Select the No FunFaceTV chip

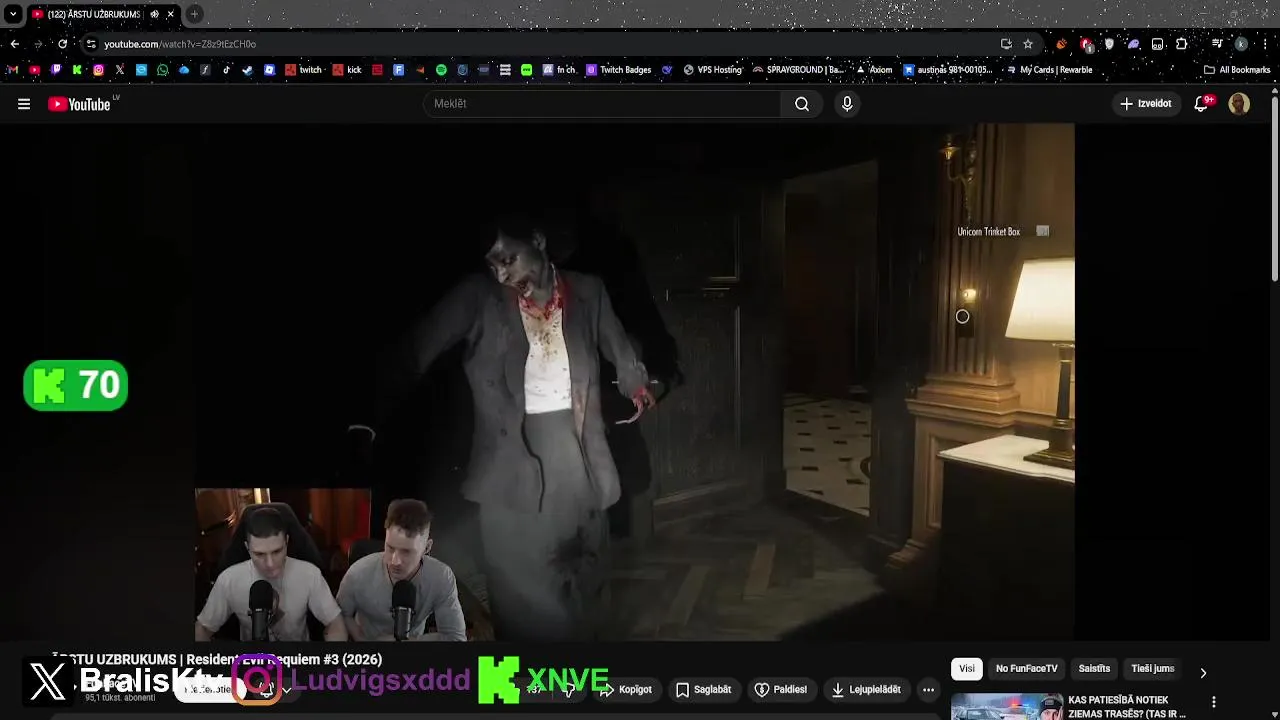(1026, 669)
